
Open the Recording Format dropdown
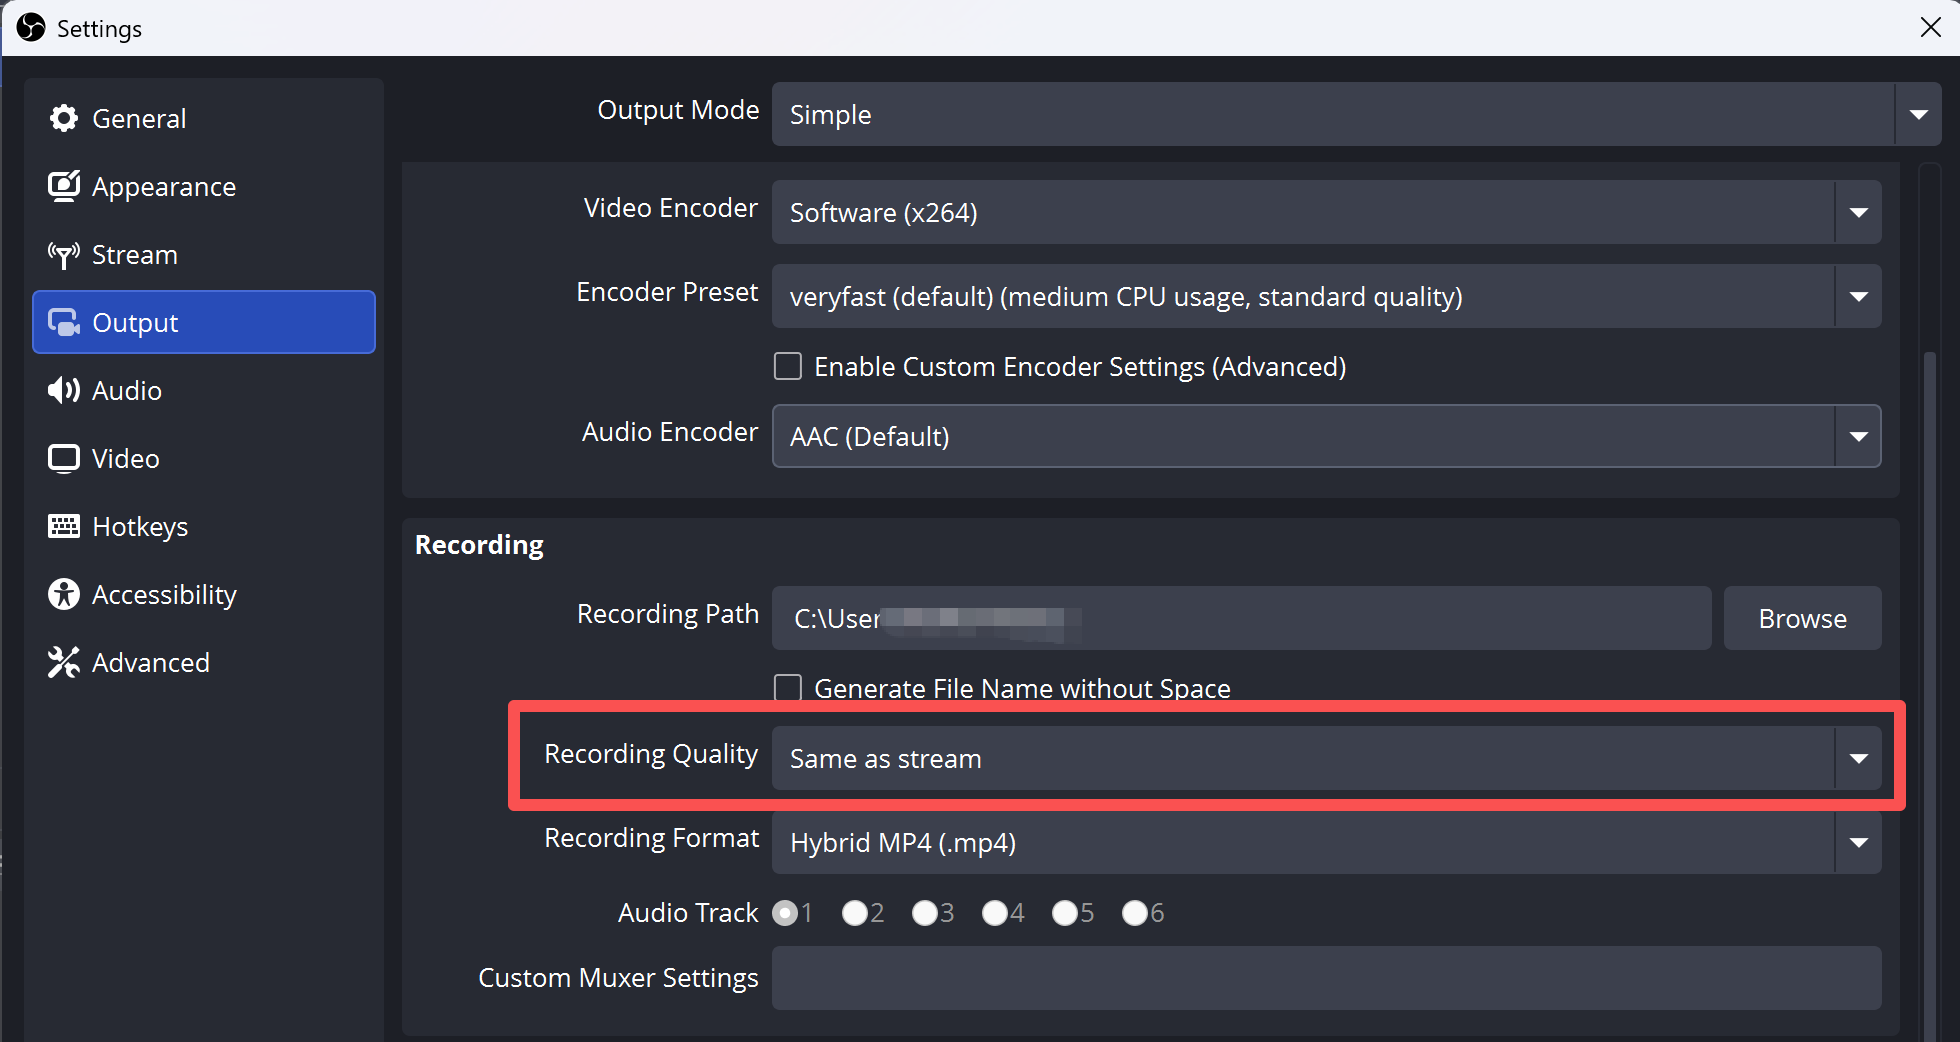[x=1326, y=842]
